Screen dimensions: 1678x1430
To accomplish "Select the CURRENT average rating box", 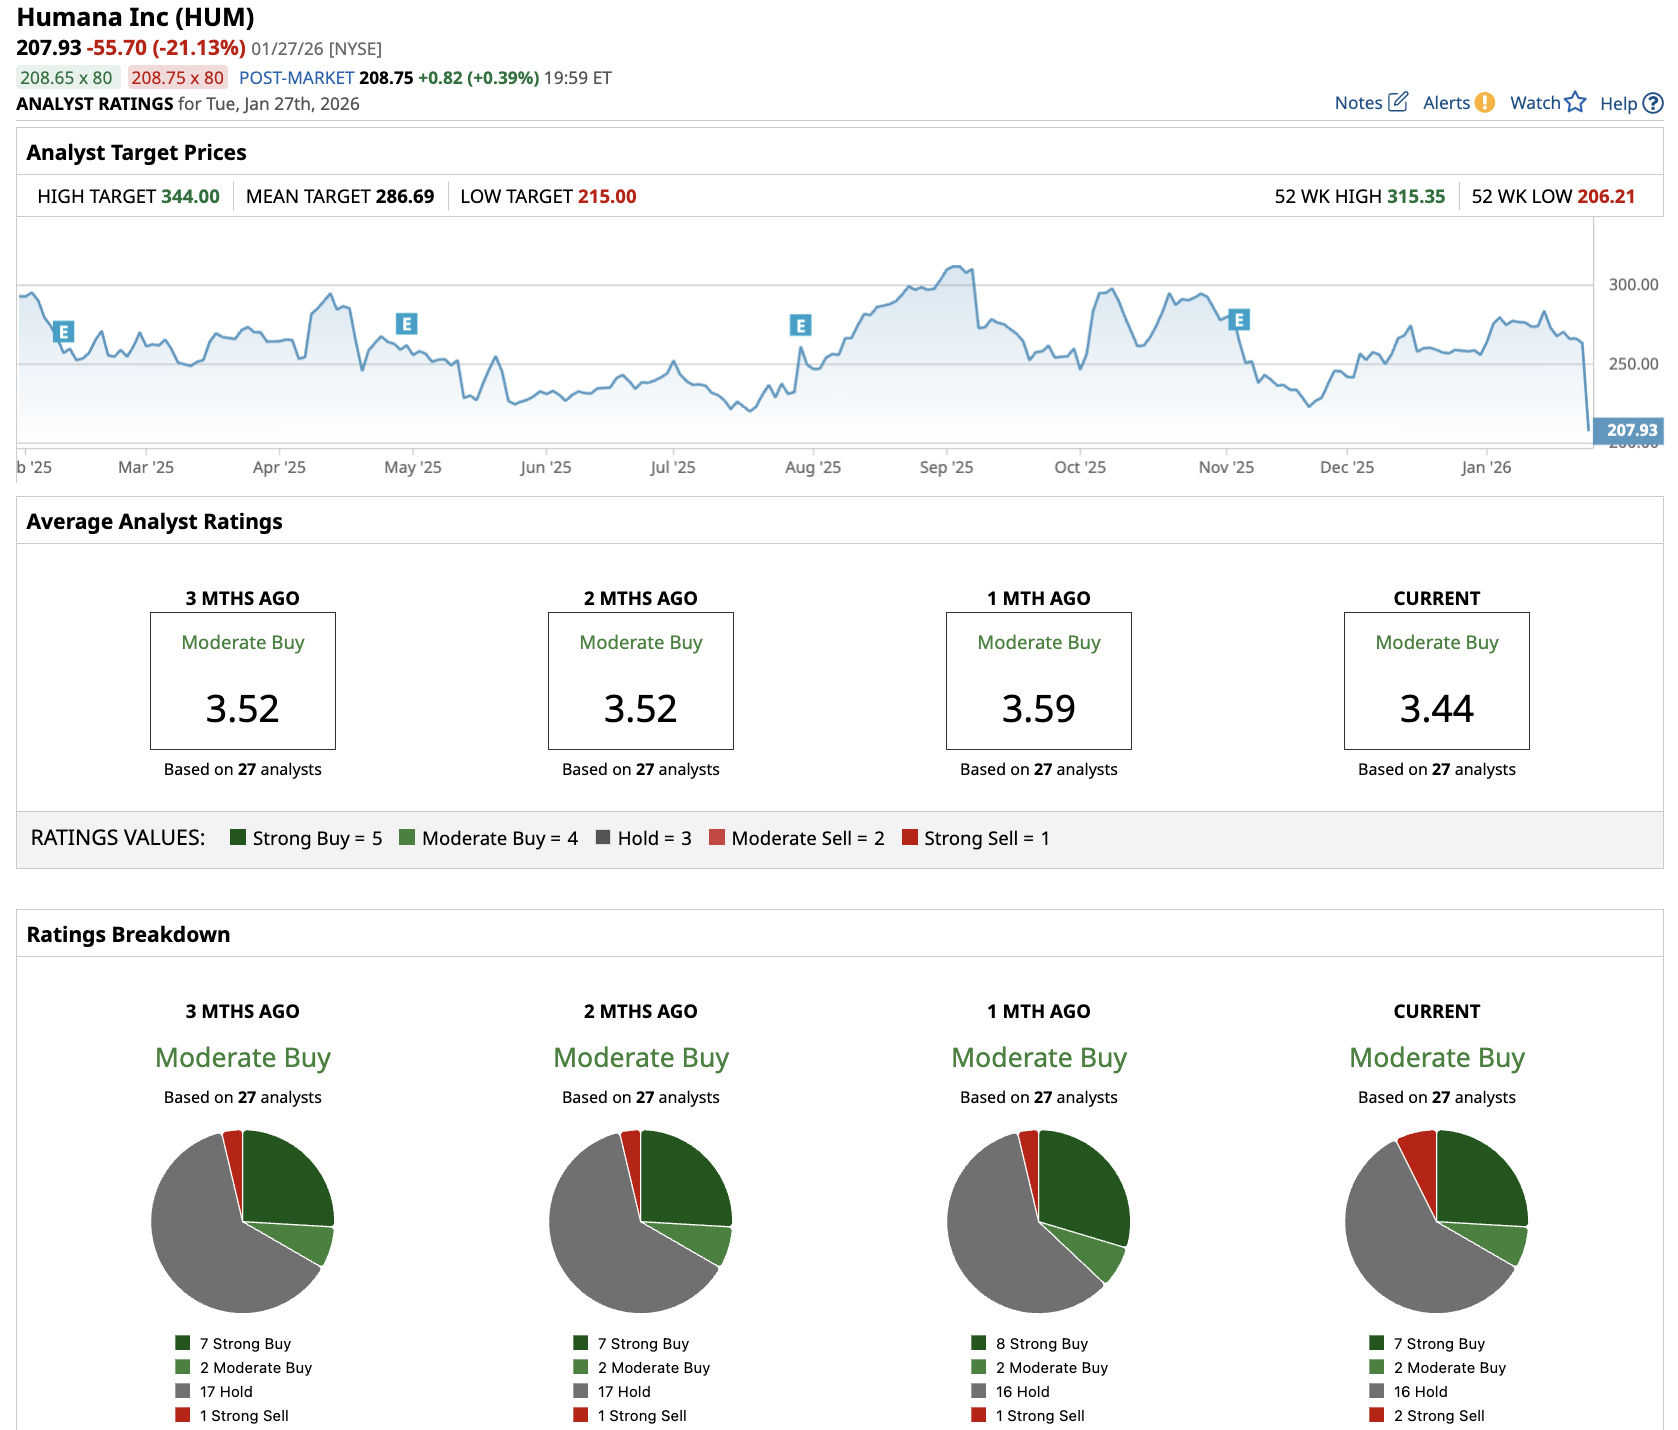I will [1436, 681].
